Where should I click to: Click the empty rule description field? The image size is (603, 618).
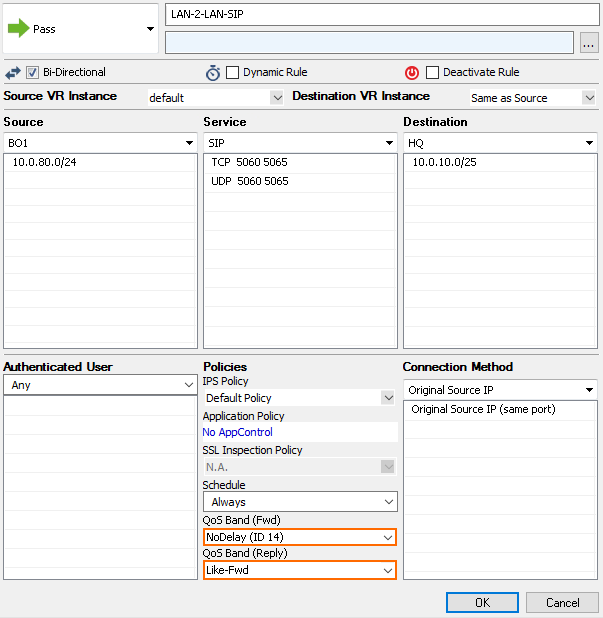[x=369, y=43]
